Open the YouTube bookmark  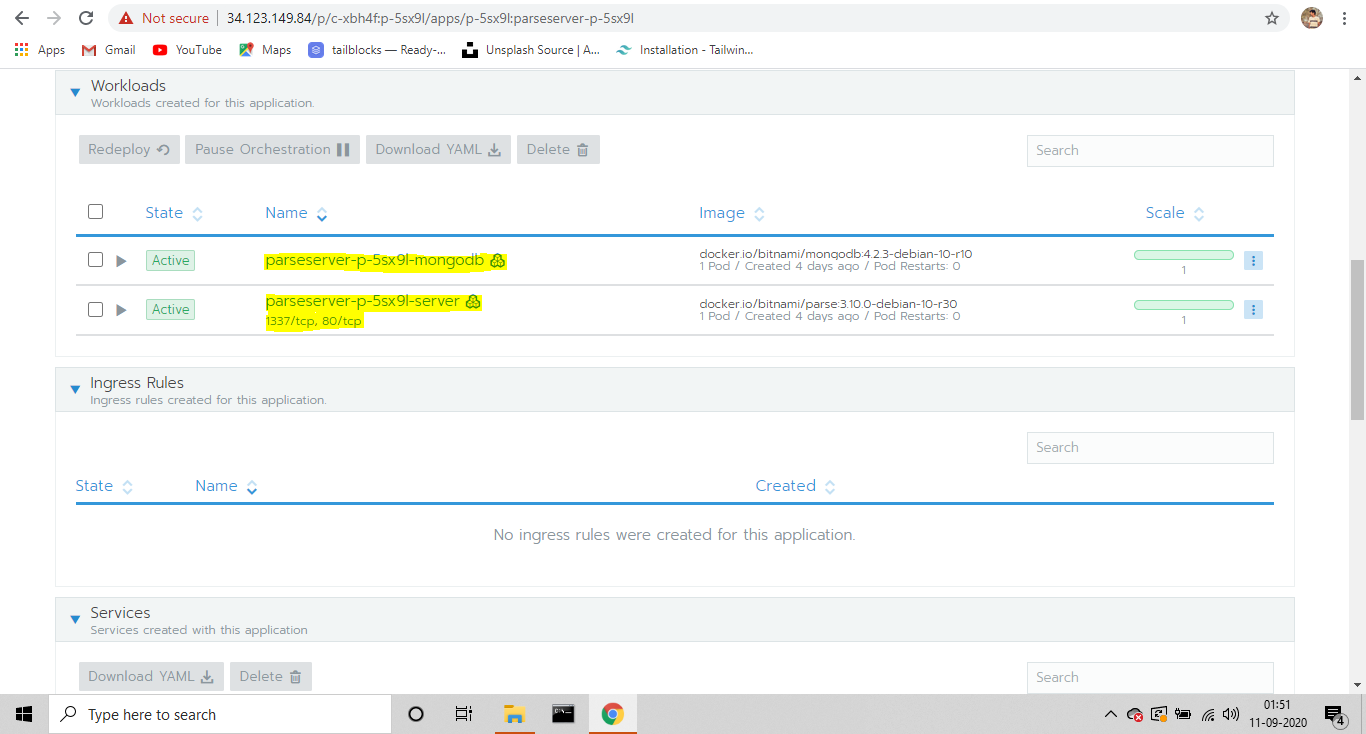pos(187,50)
